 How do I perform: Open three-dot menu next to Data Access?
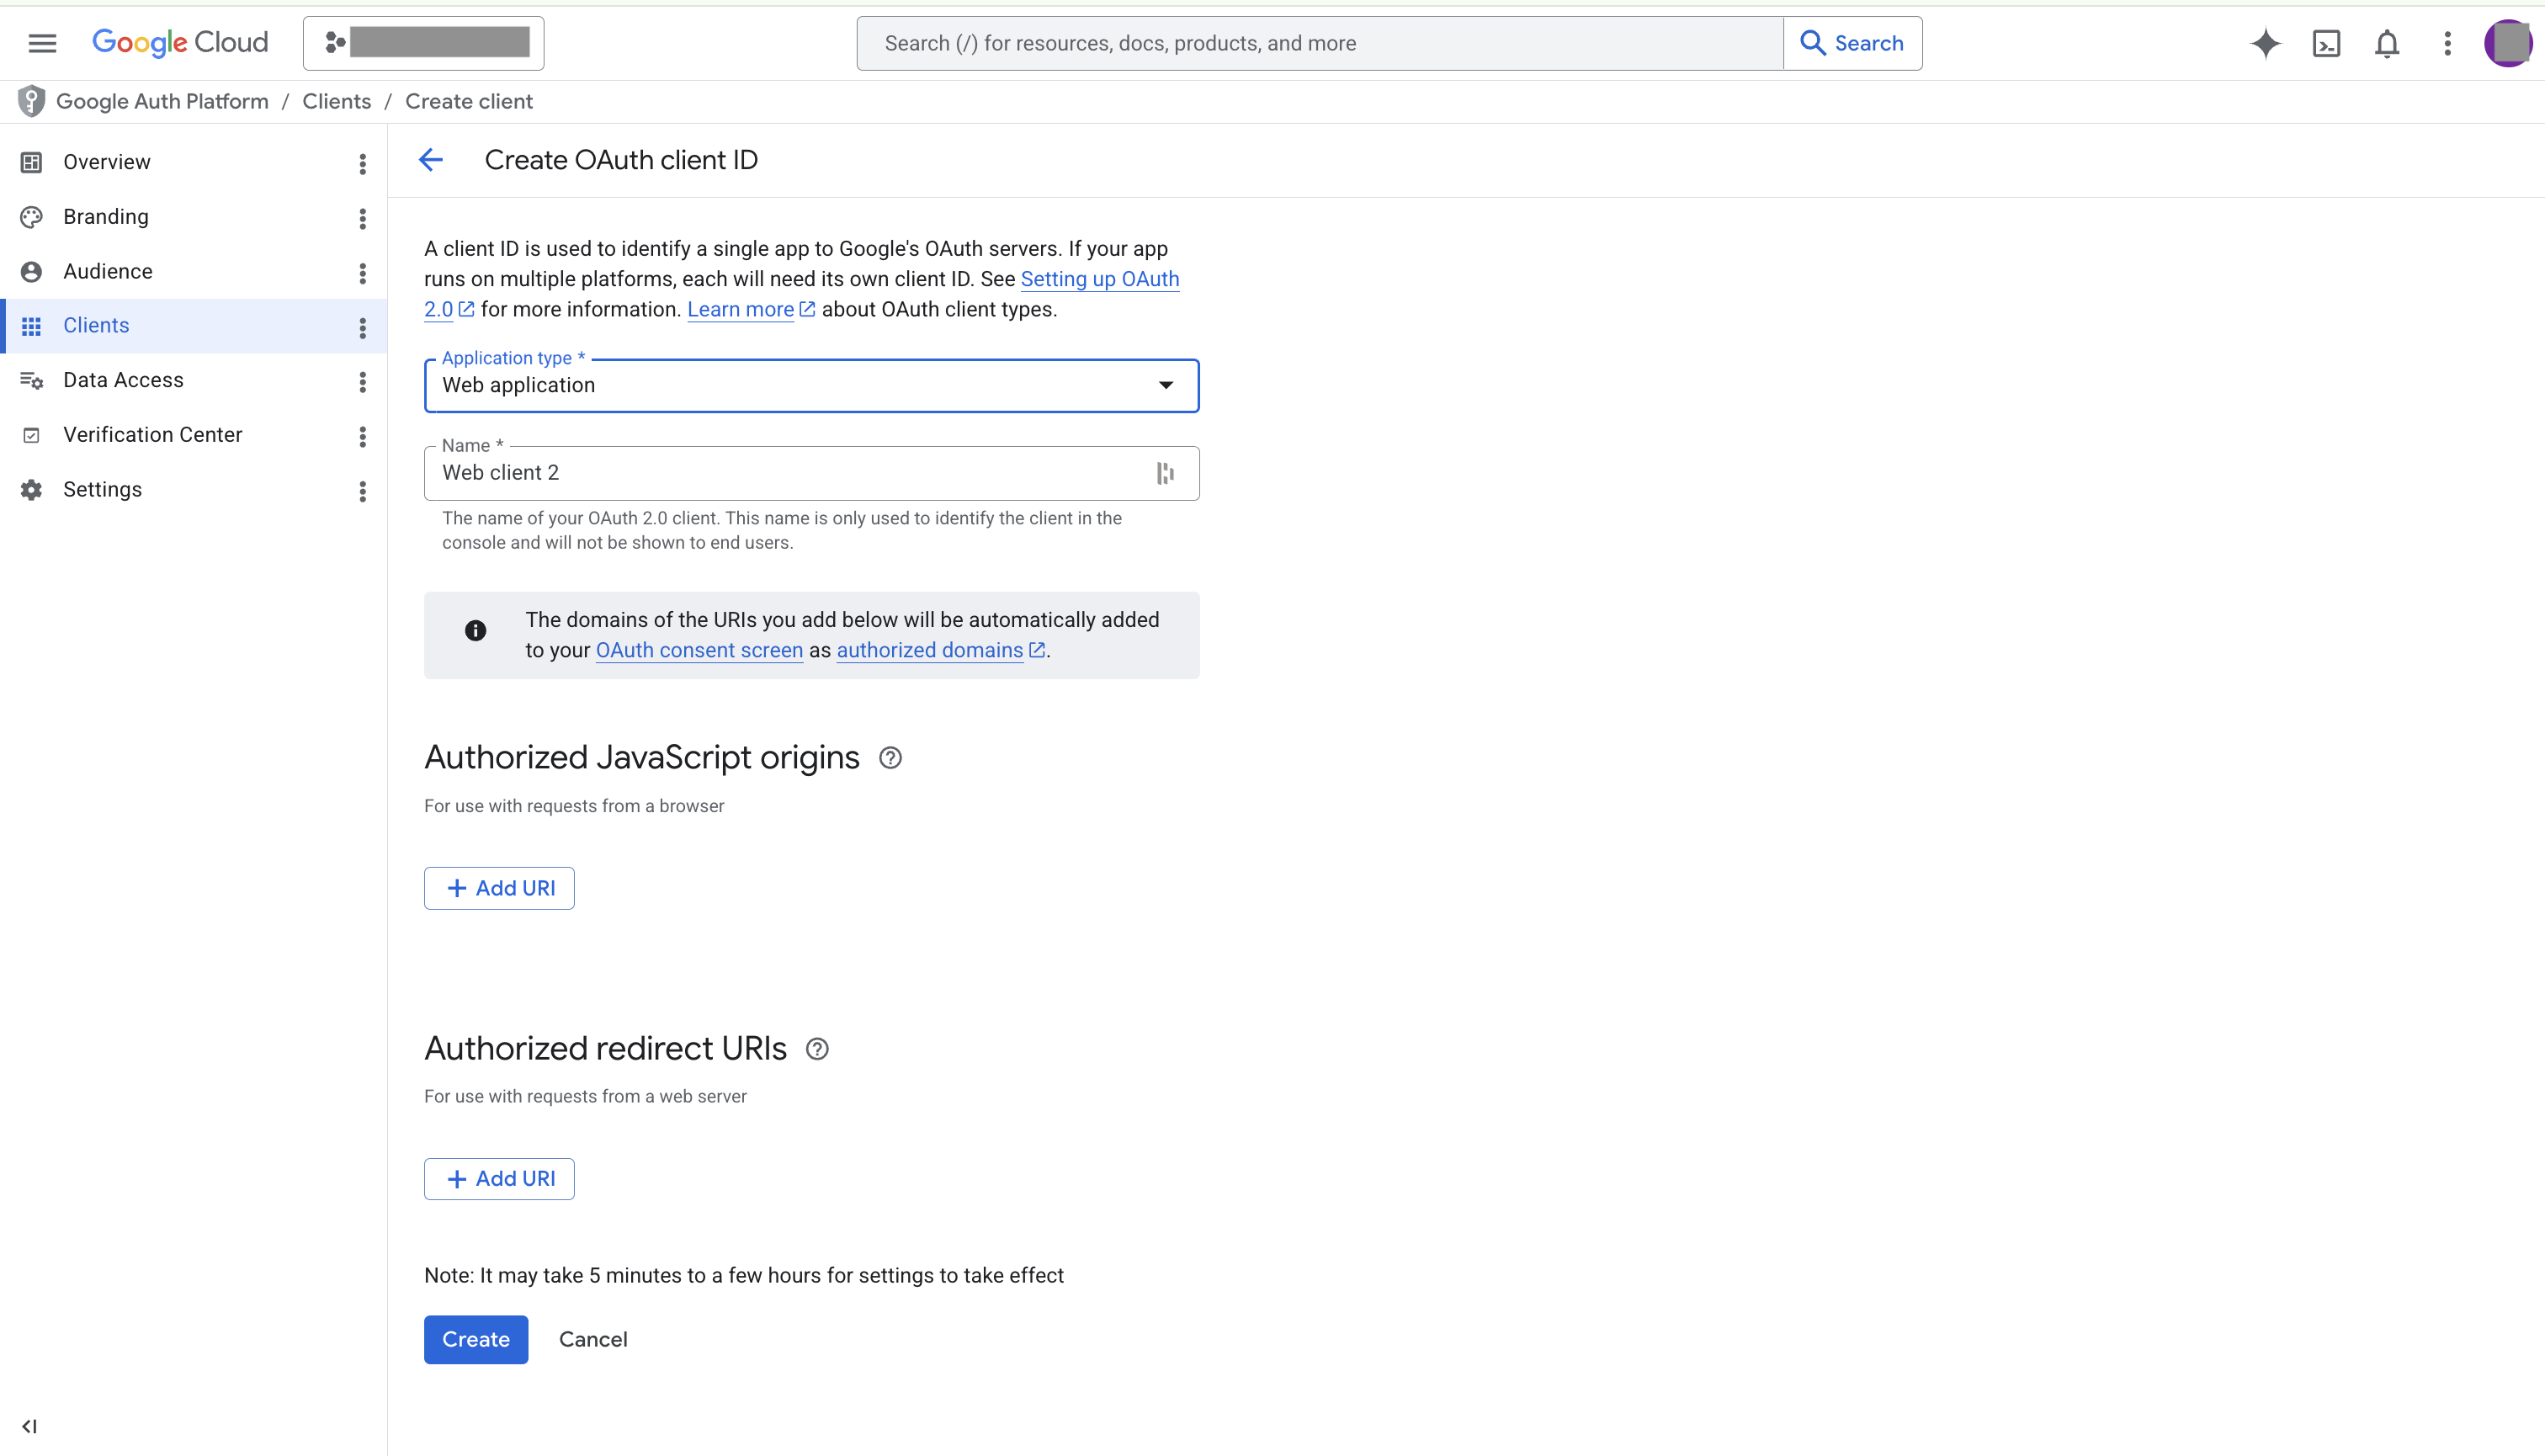click(362, 382)
